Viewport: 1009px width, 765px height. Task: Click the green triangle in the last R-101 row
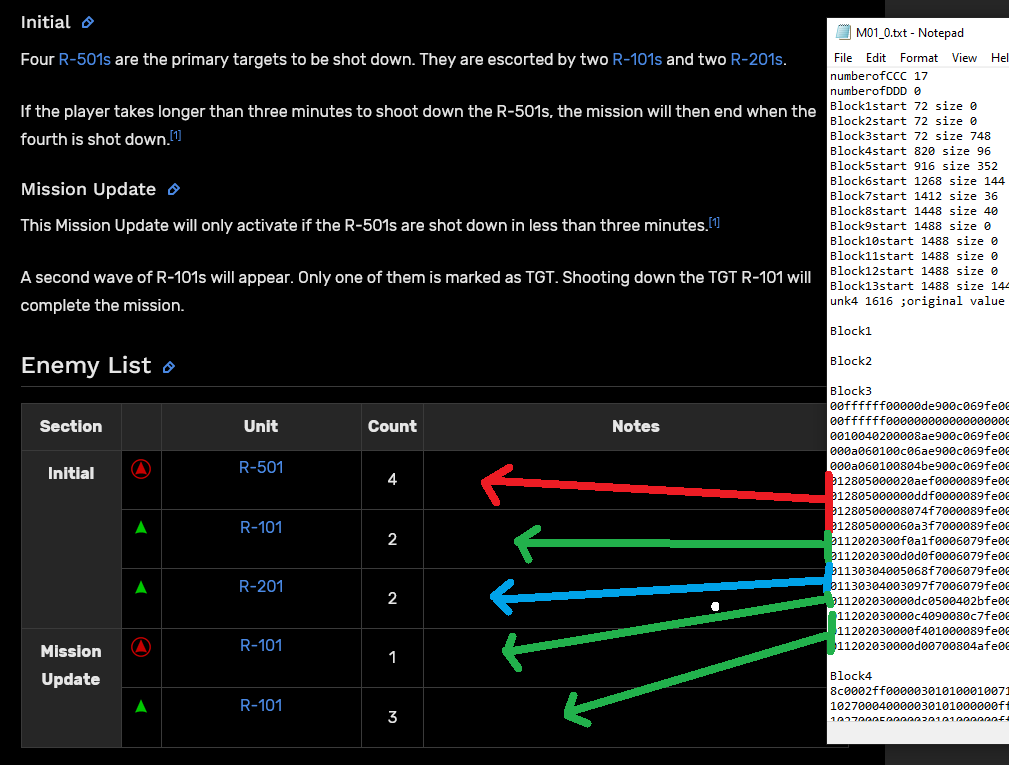[x=141, y=706]
